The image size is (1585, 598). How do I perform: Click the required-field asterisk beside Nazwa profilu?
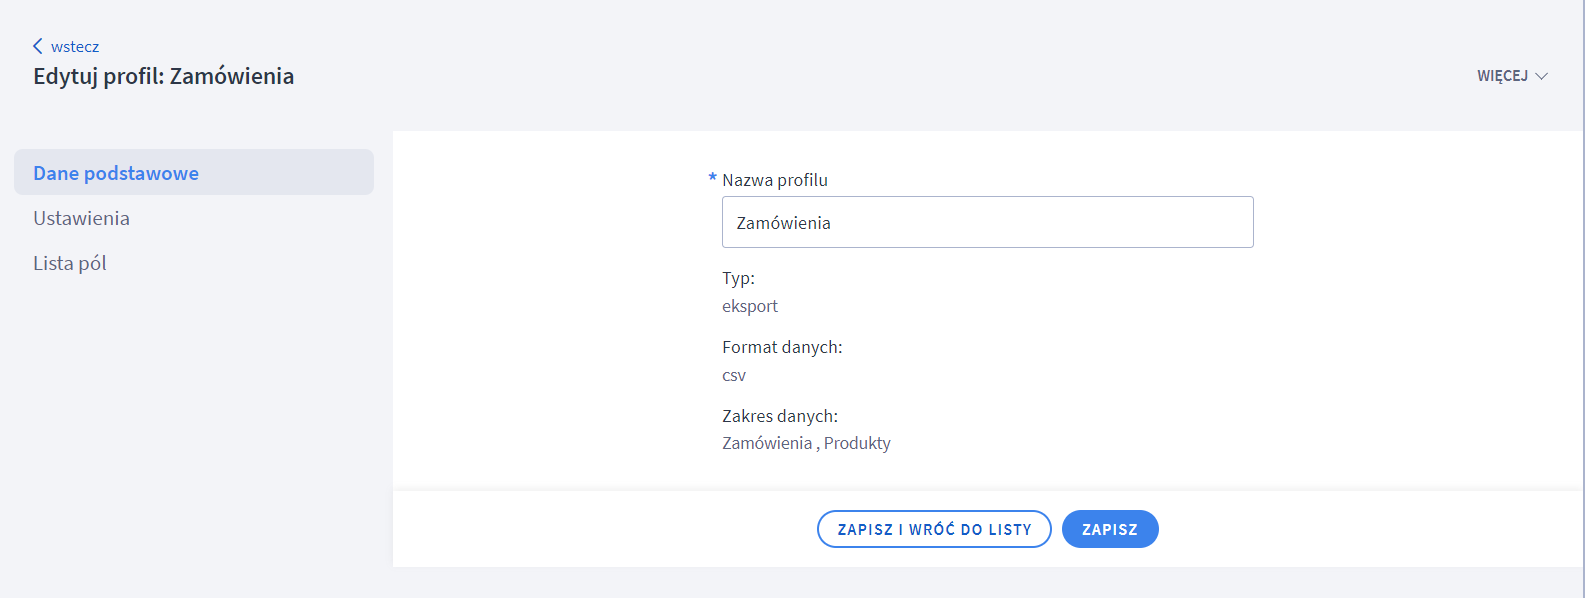tap(713, 178)
